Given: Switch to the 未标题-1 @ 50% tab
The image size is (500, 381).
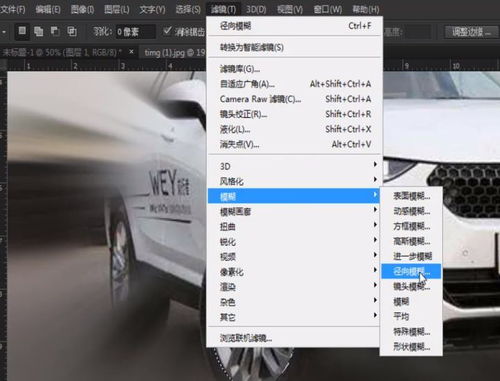Looking at the screenshot, I should coord(62,52).
